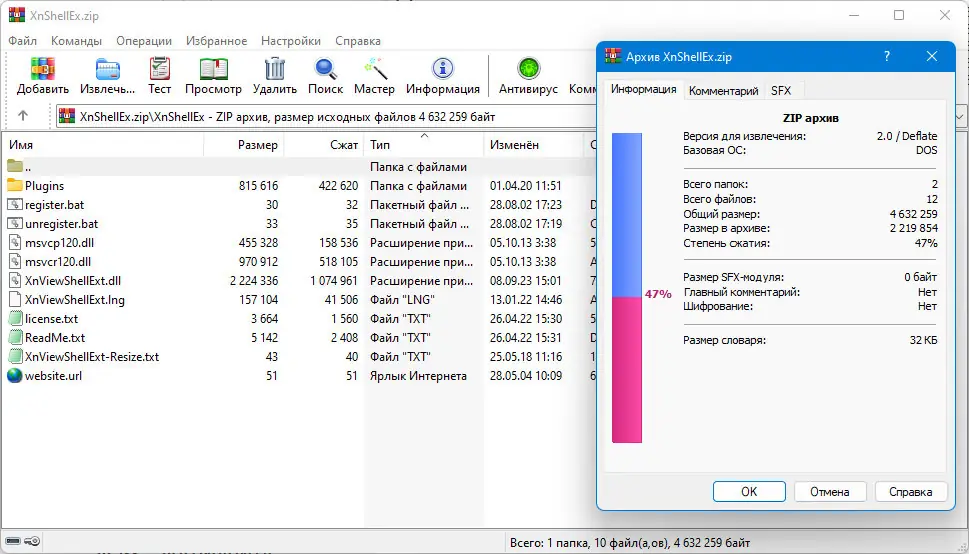Screen dimensions: 969x554
Task: Click the Добавить (Add) toolbar icon
Action: 43,69
